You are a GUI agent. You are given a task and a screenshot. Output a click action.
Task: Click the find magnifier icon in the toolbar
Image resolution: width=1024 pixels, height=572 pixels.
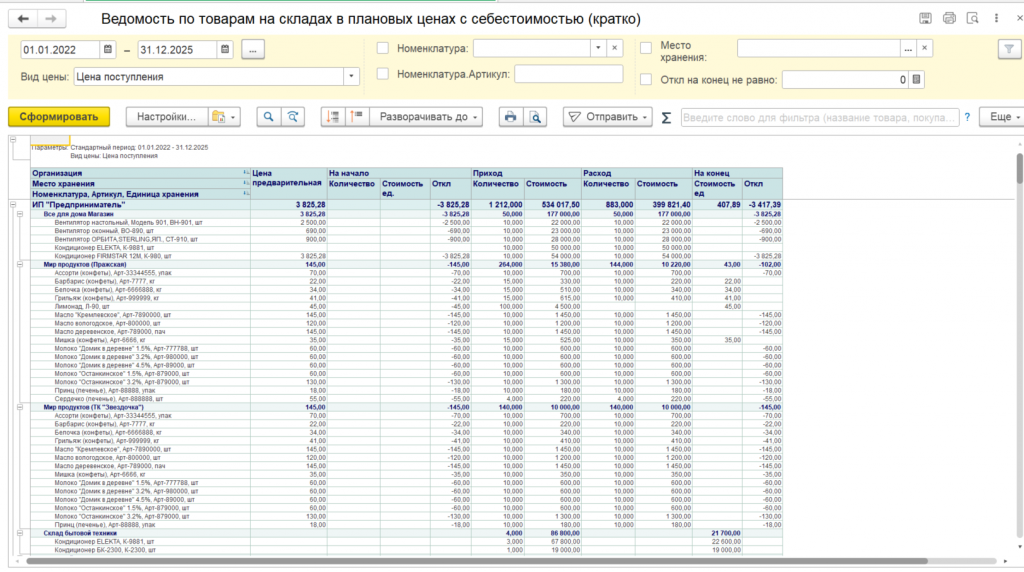(x=268, y=117)
